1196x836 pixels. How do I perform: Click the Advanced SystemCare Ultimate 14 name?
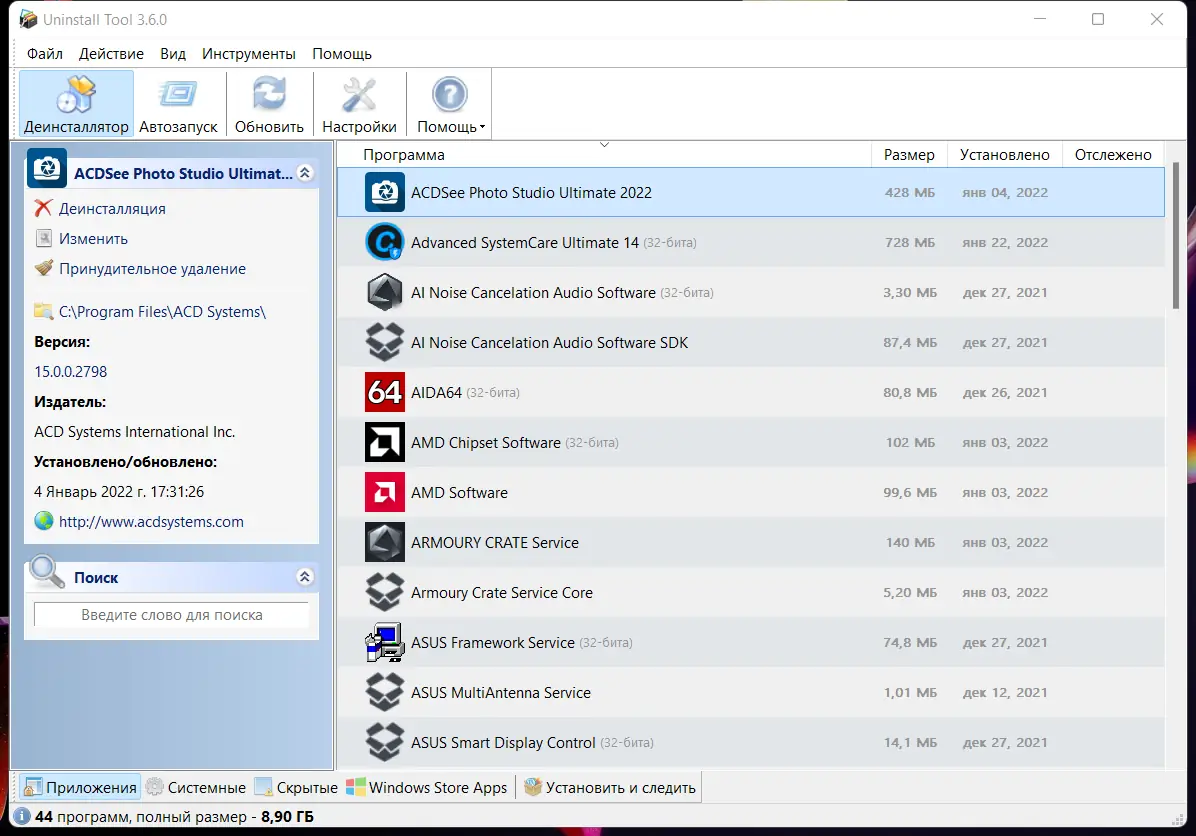click(525, 243)
